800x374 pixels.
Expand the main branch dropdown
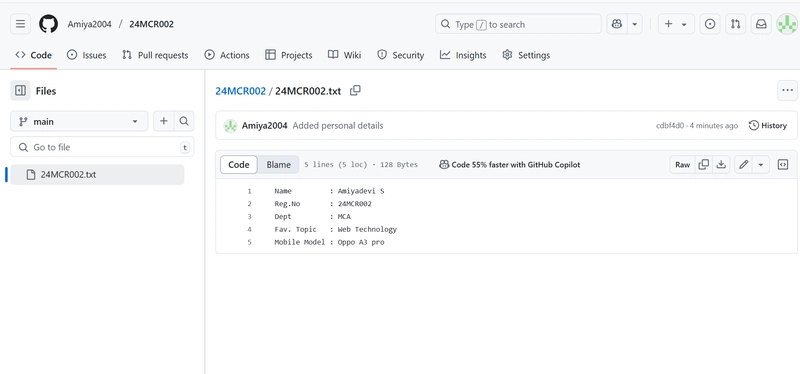(x=79, y=121)
